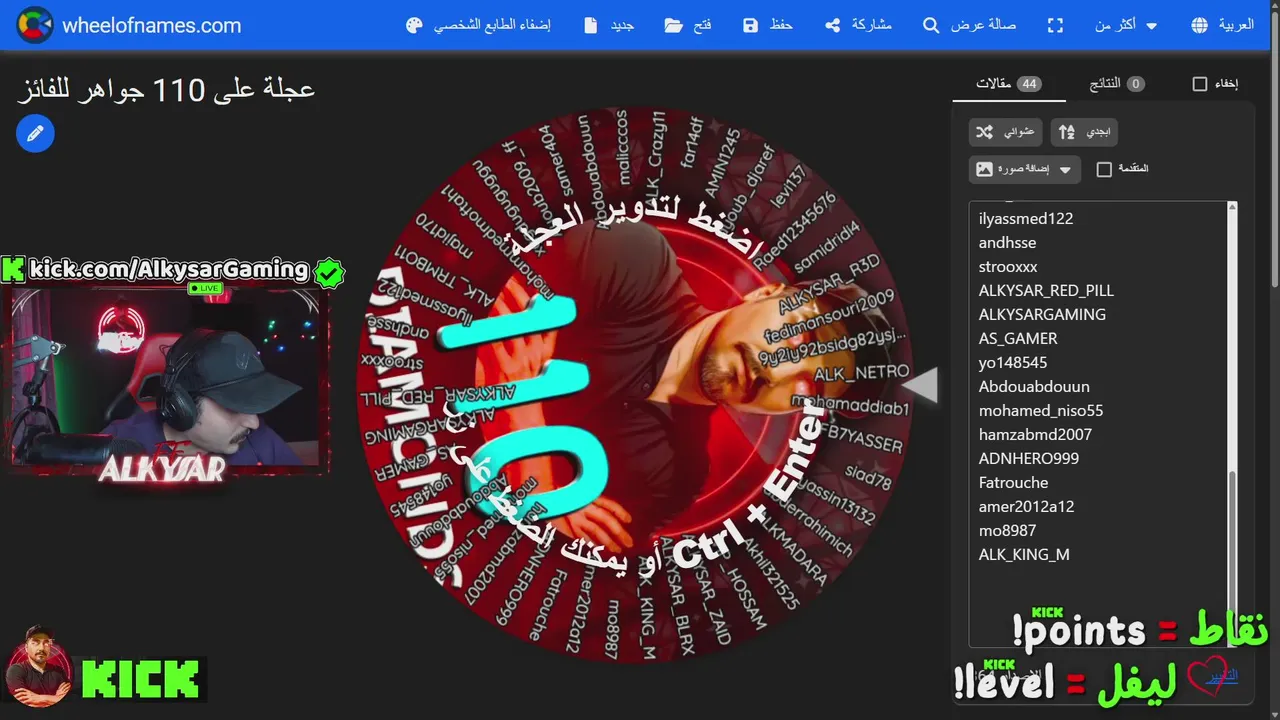Image resolution: width=1280 pixels, height=720 pixels.
Task: Click the wheel pointer arrow
Action: [920, 385]
